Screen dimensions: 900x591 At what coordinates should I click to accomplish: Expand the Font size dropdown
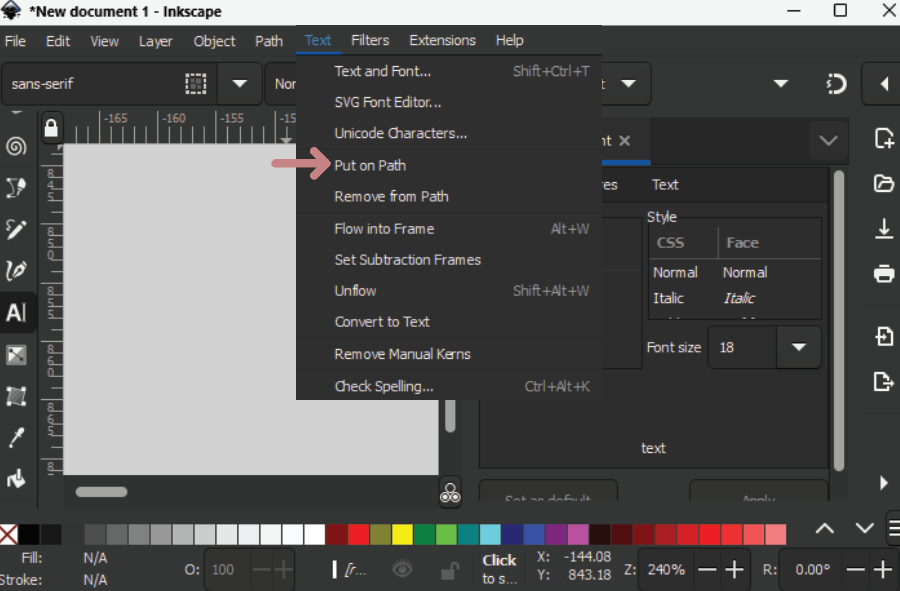pyautogui.click(x=798, y=348)
